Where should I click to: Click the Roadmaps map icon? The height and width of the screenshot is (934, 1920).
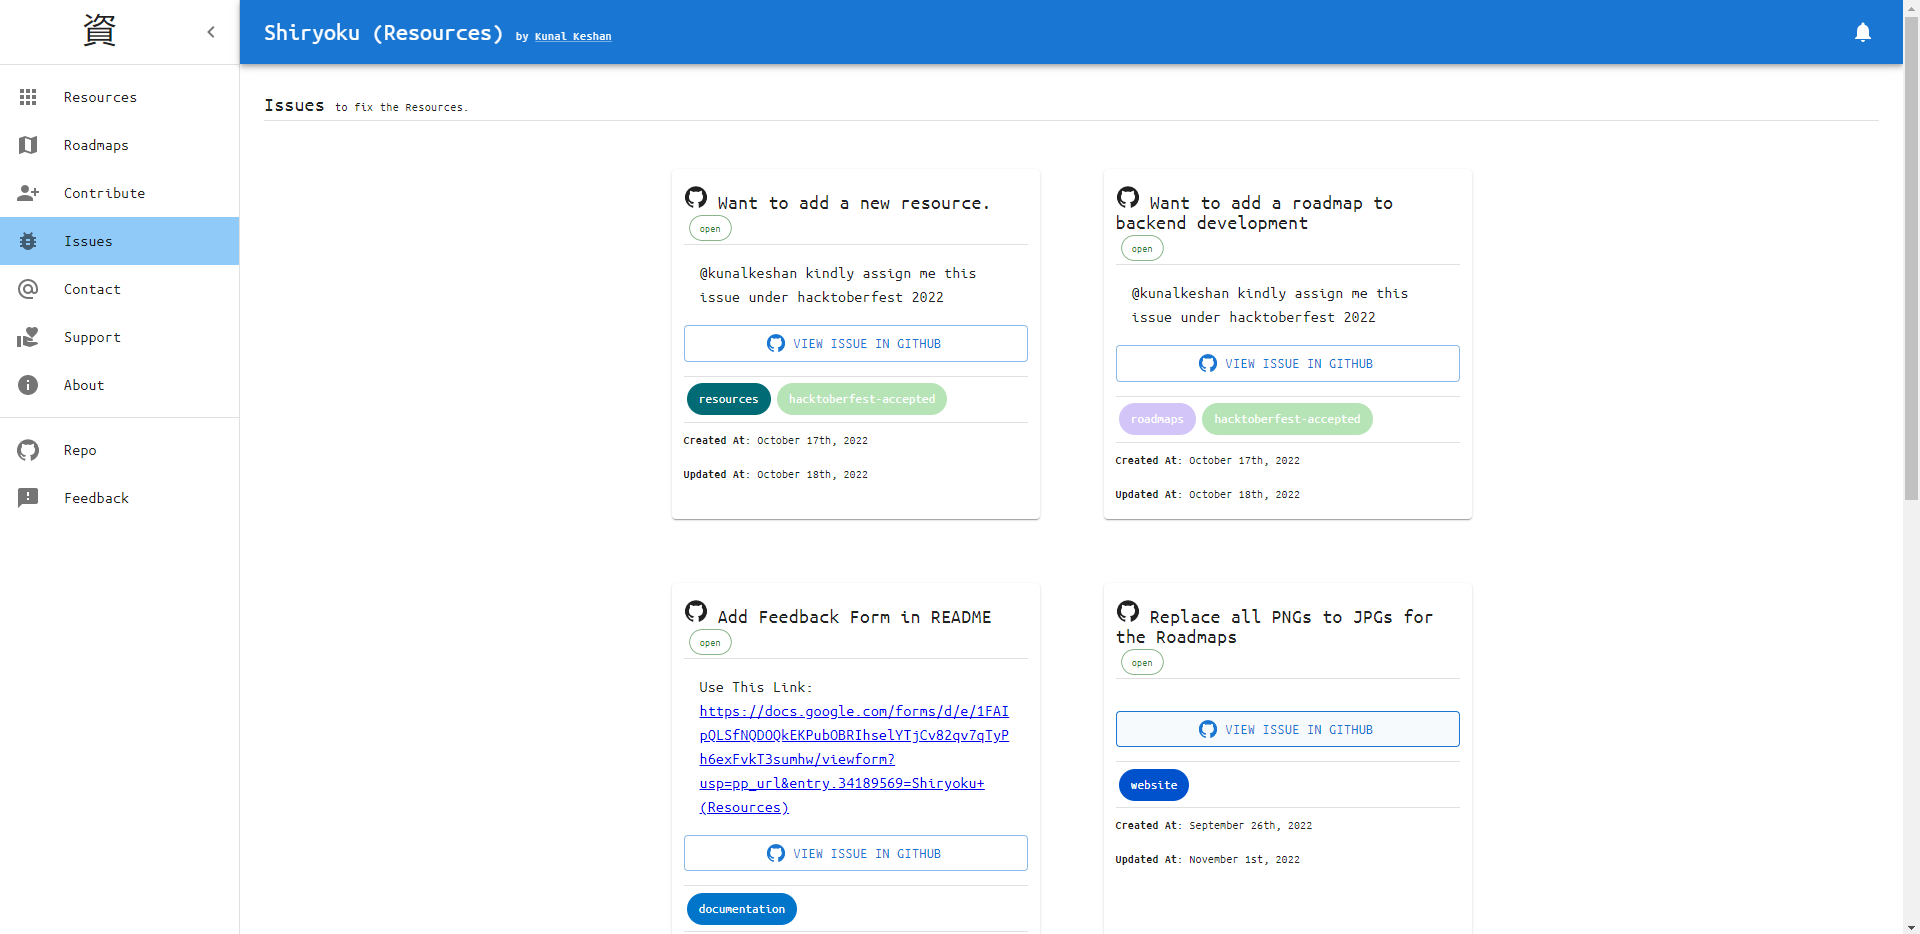(x=28, y=145)
